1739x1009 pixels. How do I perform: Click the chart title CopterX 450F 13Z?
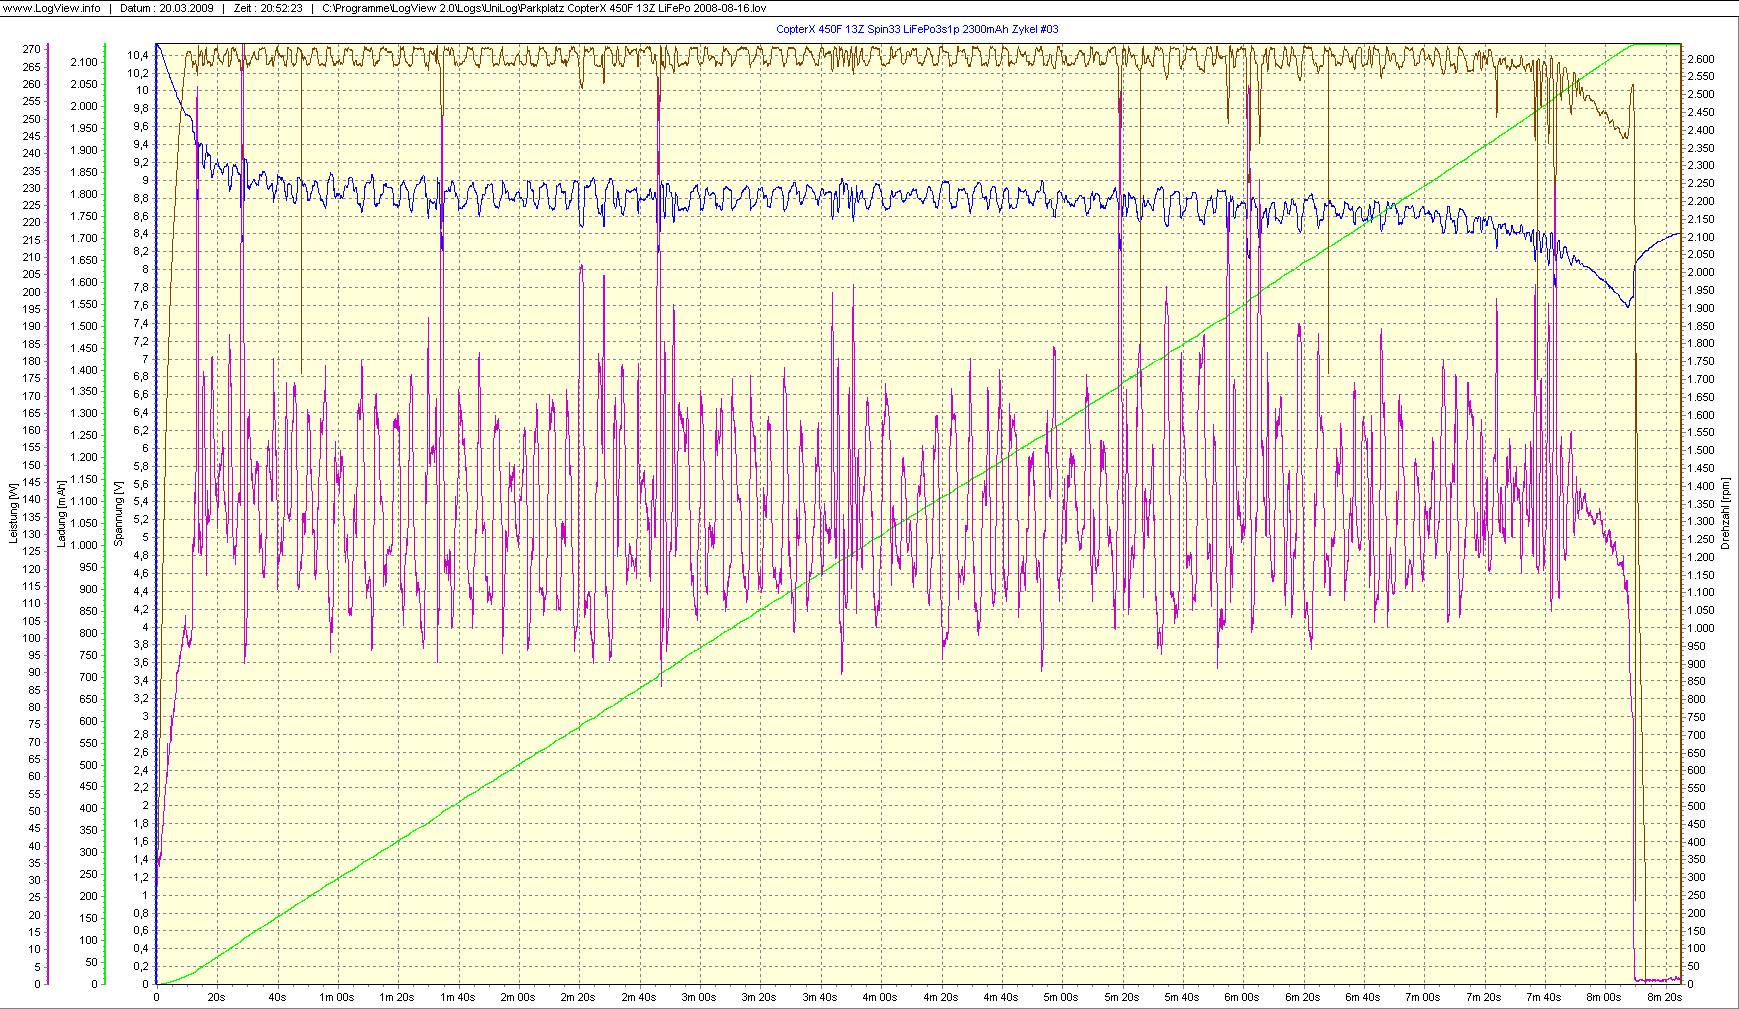point(917,29)
